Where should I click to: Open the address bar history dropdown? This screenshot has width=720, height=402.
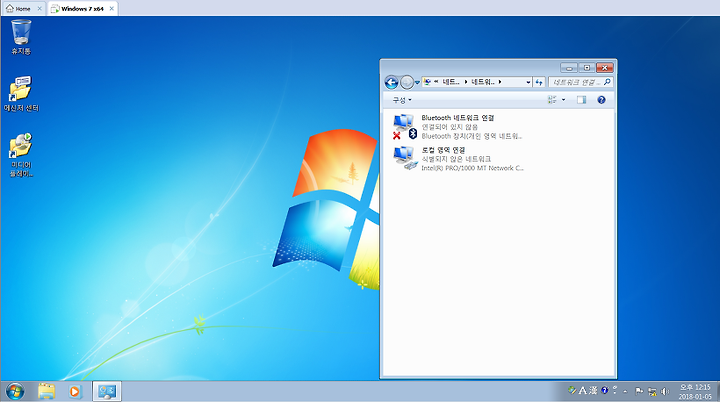coord(528,82)
